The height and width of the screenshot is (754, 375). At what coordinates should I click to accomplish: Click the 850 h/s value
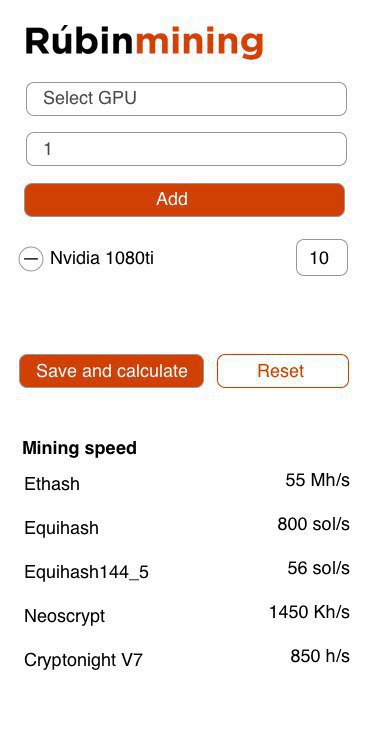[320, 656]
